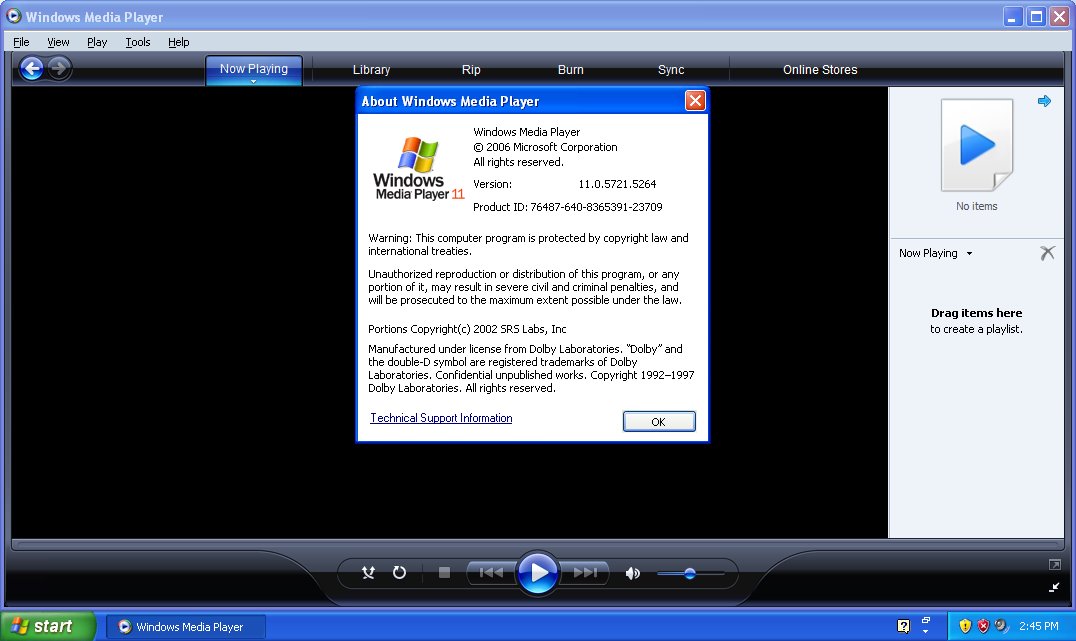Click the version number 11.0.5721.5264
Image resolution: width=1076 pixels, height=641 pixels.
click(x=617, y=184)
